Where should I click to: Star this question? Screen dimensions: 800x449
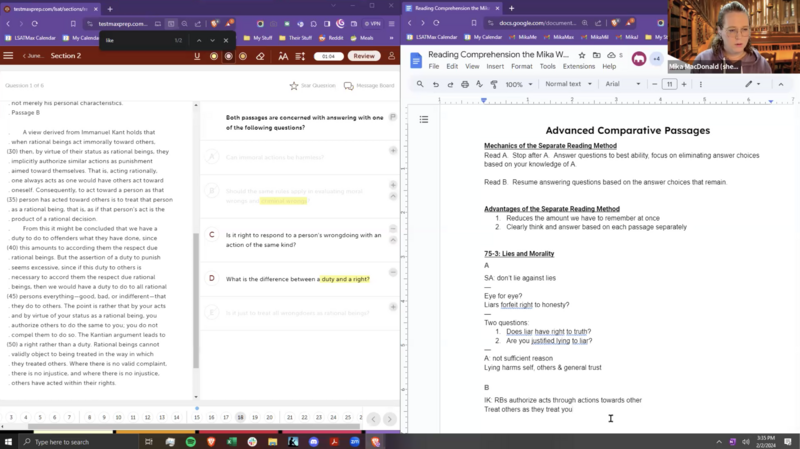coord(314,86)
